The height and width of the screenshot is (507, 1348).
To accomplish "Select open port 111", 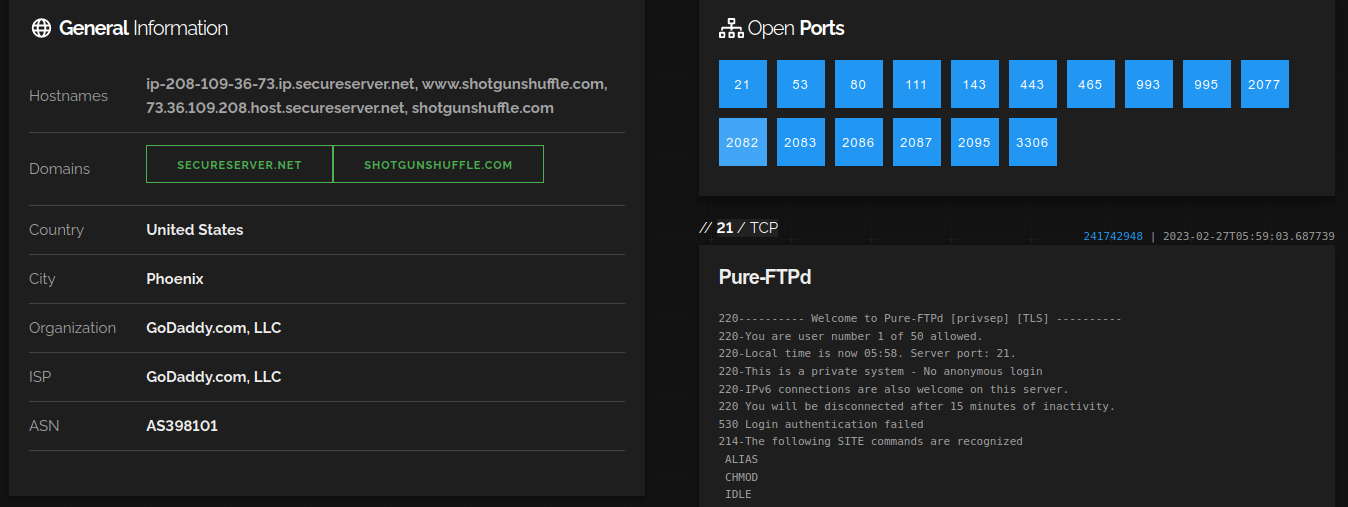I will (916, 84).
